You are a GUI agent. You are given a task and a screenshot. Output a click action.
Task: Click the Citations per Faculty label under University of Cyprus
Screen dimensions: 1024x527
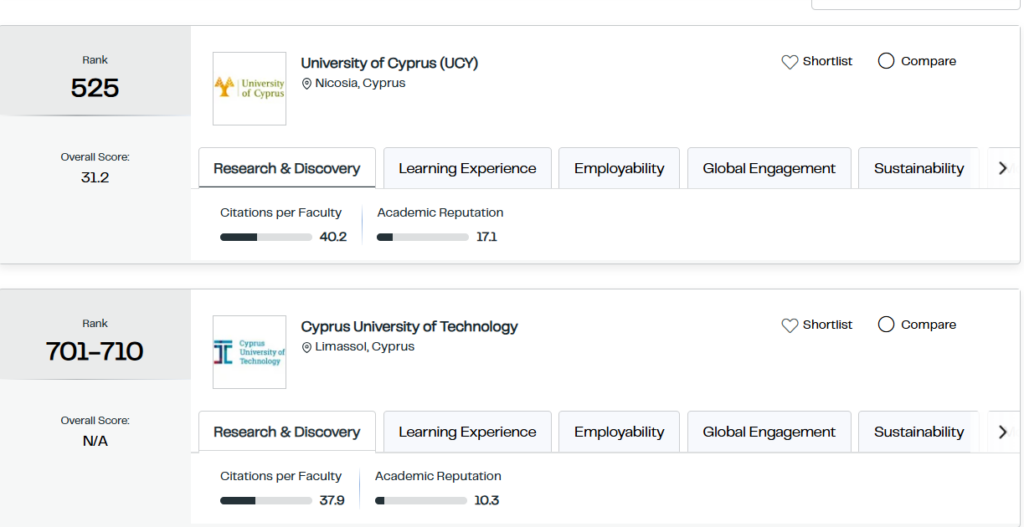pyautogui.click(x=281, y=212)
